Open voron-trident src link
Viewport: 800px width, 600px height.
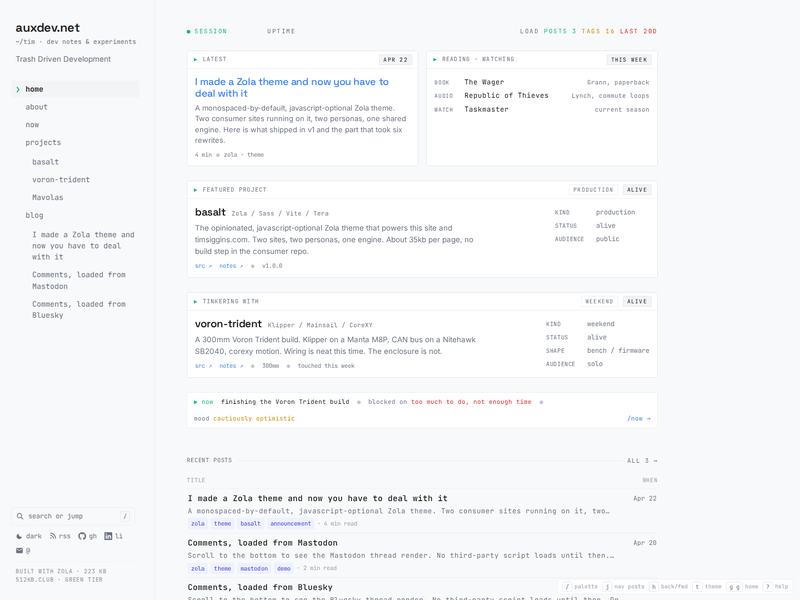coord(203,366)
